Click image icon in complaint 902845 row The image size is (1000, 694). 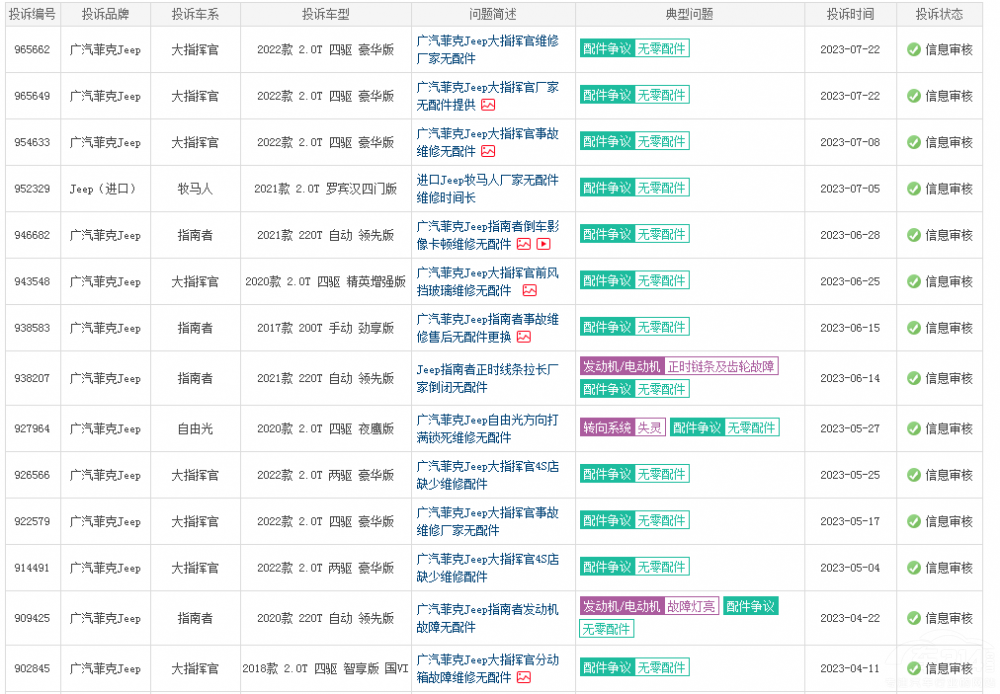(x=524, y=677)
